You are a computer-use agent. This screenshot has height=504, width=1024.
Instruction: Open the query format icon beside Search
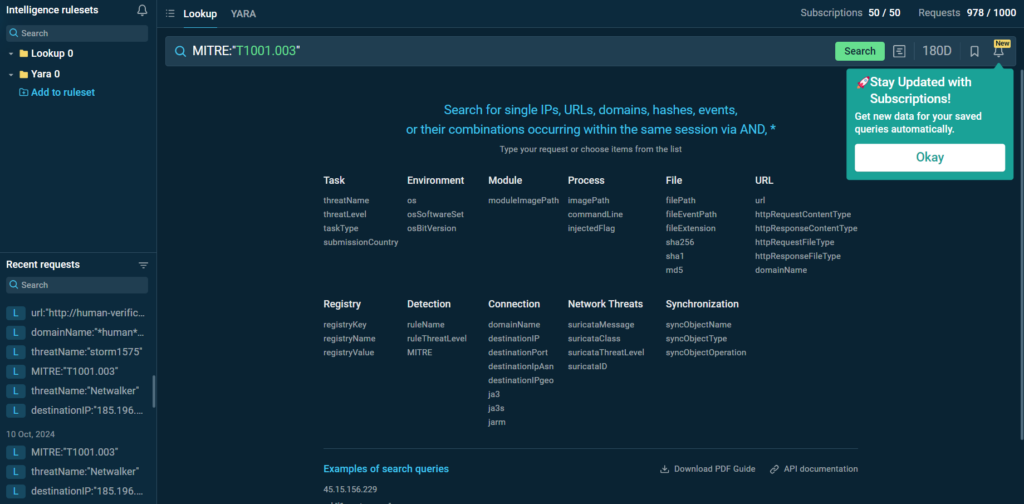pyautogui.click(x=899, y=51)
